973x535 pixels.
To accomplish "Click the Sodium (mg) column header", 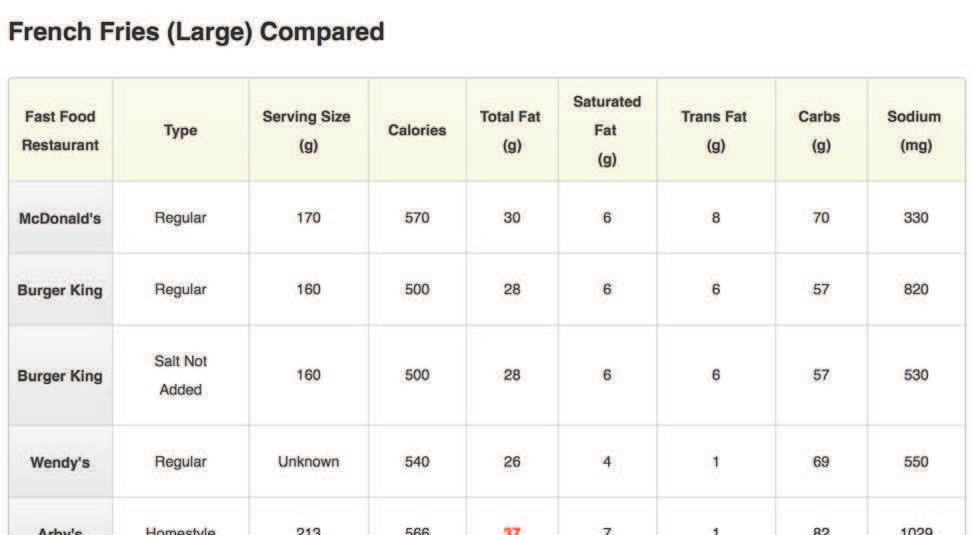I will (916, 130).
